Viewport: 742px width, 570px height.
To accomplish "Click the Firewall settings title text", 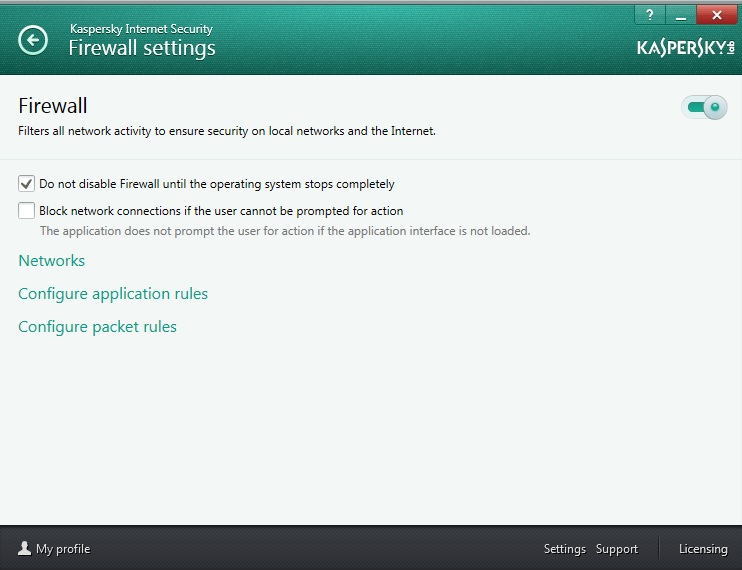I will click(x=142, y=48).
